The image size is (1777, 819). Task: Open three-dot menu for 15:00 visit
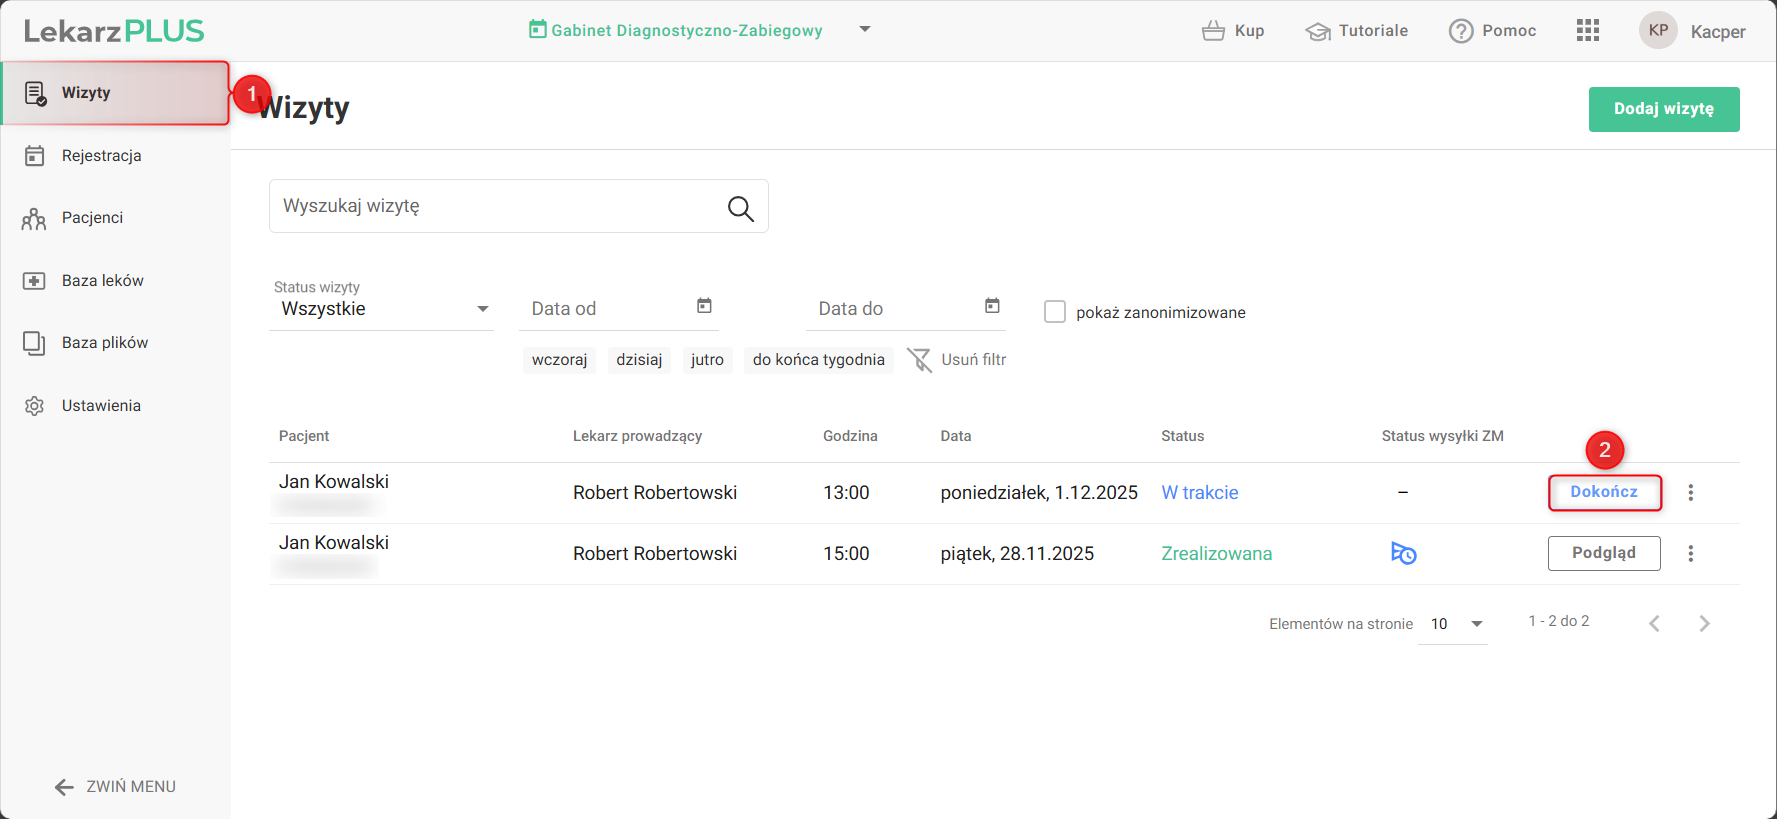tap(1690, 554)
